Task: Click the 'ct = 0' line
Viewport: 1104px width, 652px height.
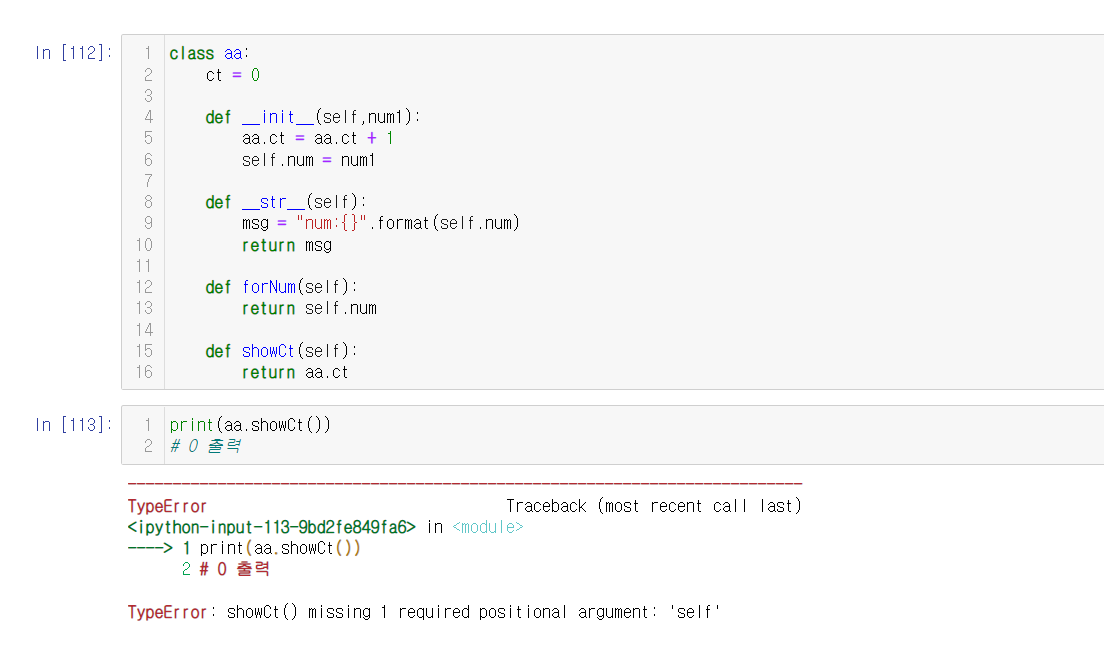Action: (233, 75)
